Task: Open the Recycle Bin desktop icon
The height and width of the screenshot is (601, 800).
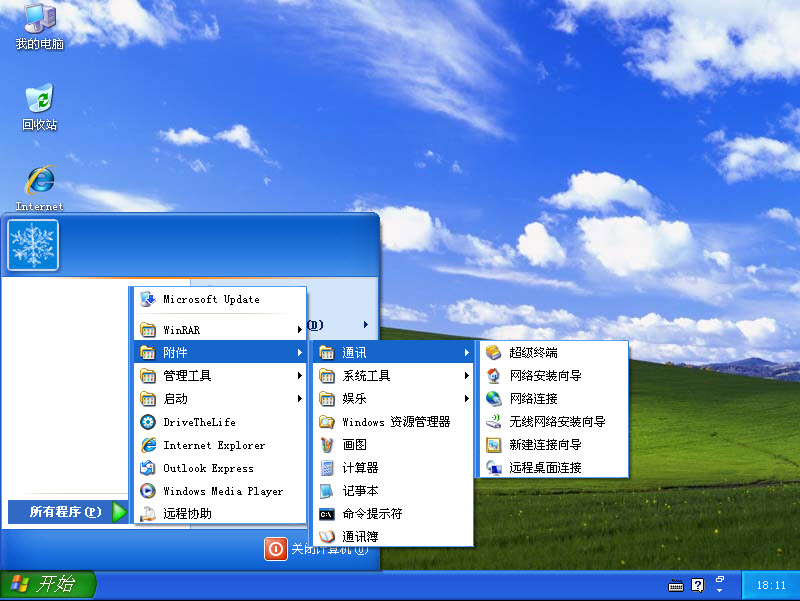Action: pyautogui.click(x=39, y=106)
